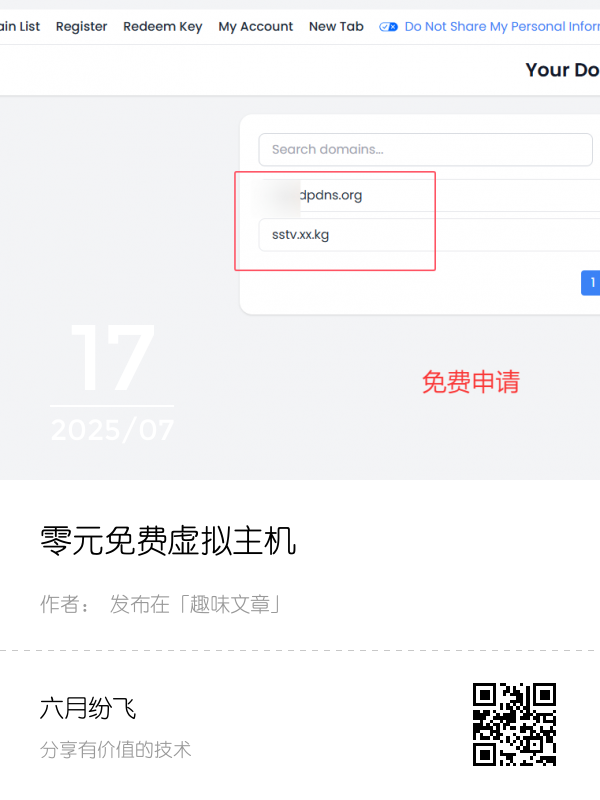Open the 零元免费虚拟主机 article title
Image resolution: width=600 pixels, height=800 pixels.
[x=168, y=541]
